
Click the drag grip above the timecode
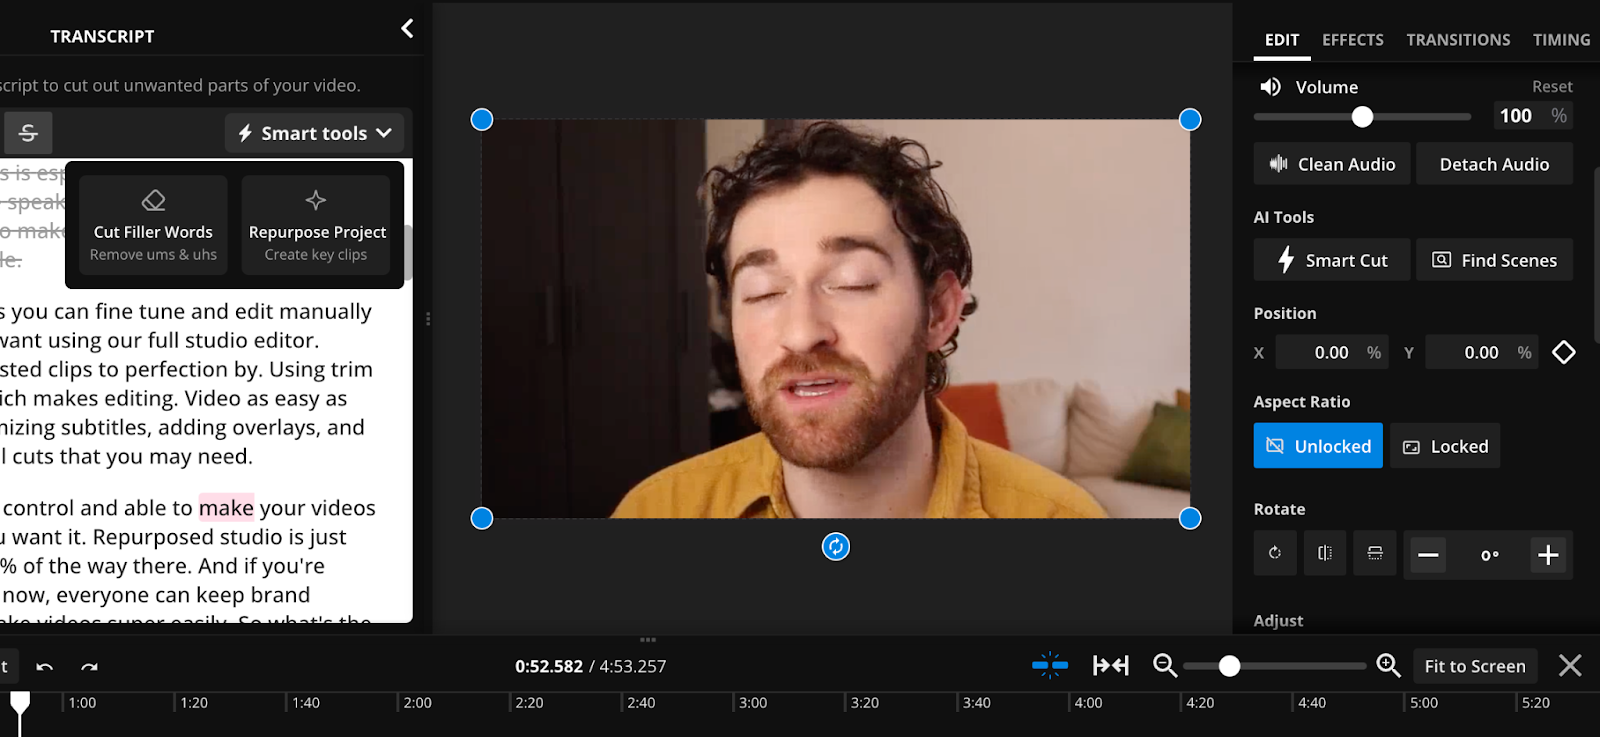point(648,640)
